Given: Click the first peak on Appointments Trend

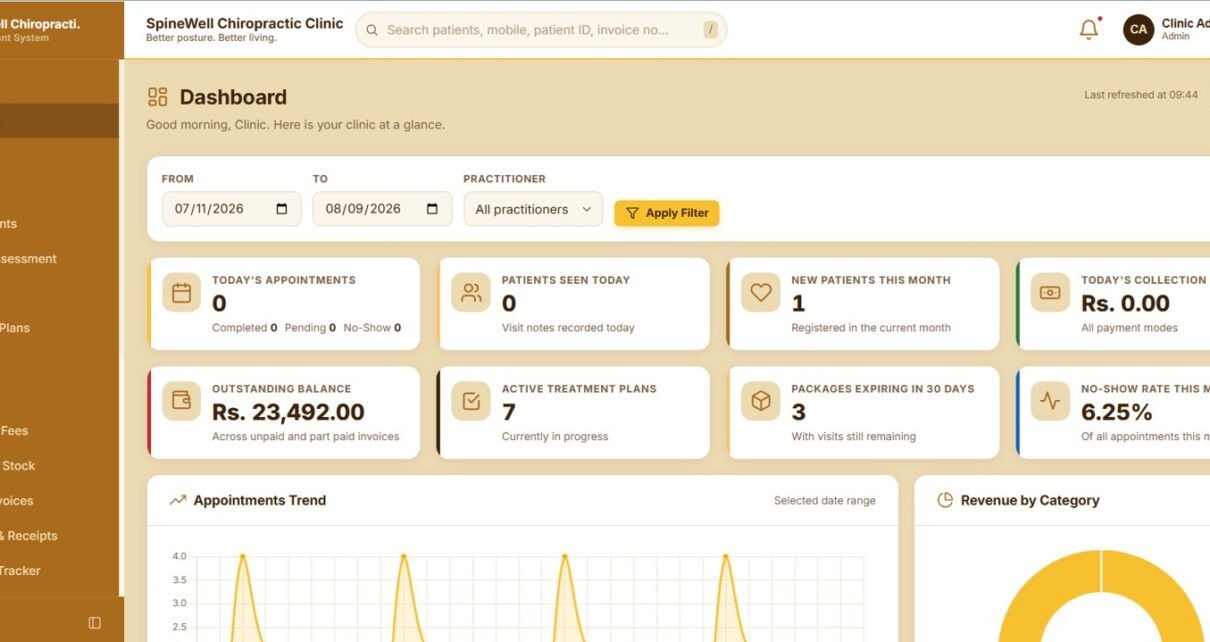Looking at the screenshot, I should (242, 556).
